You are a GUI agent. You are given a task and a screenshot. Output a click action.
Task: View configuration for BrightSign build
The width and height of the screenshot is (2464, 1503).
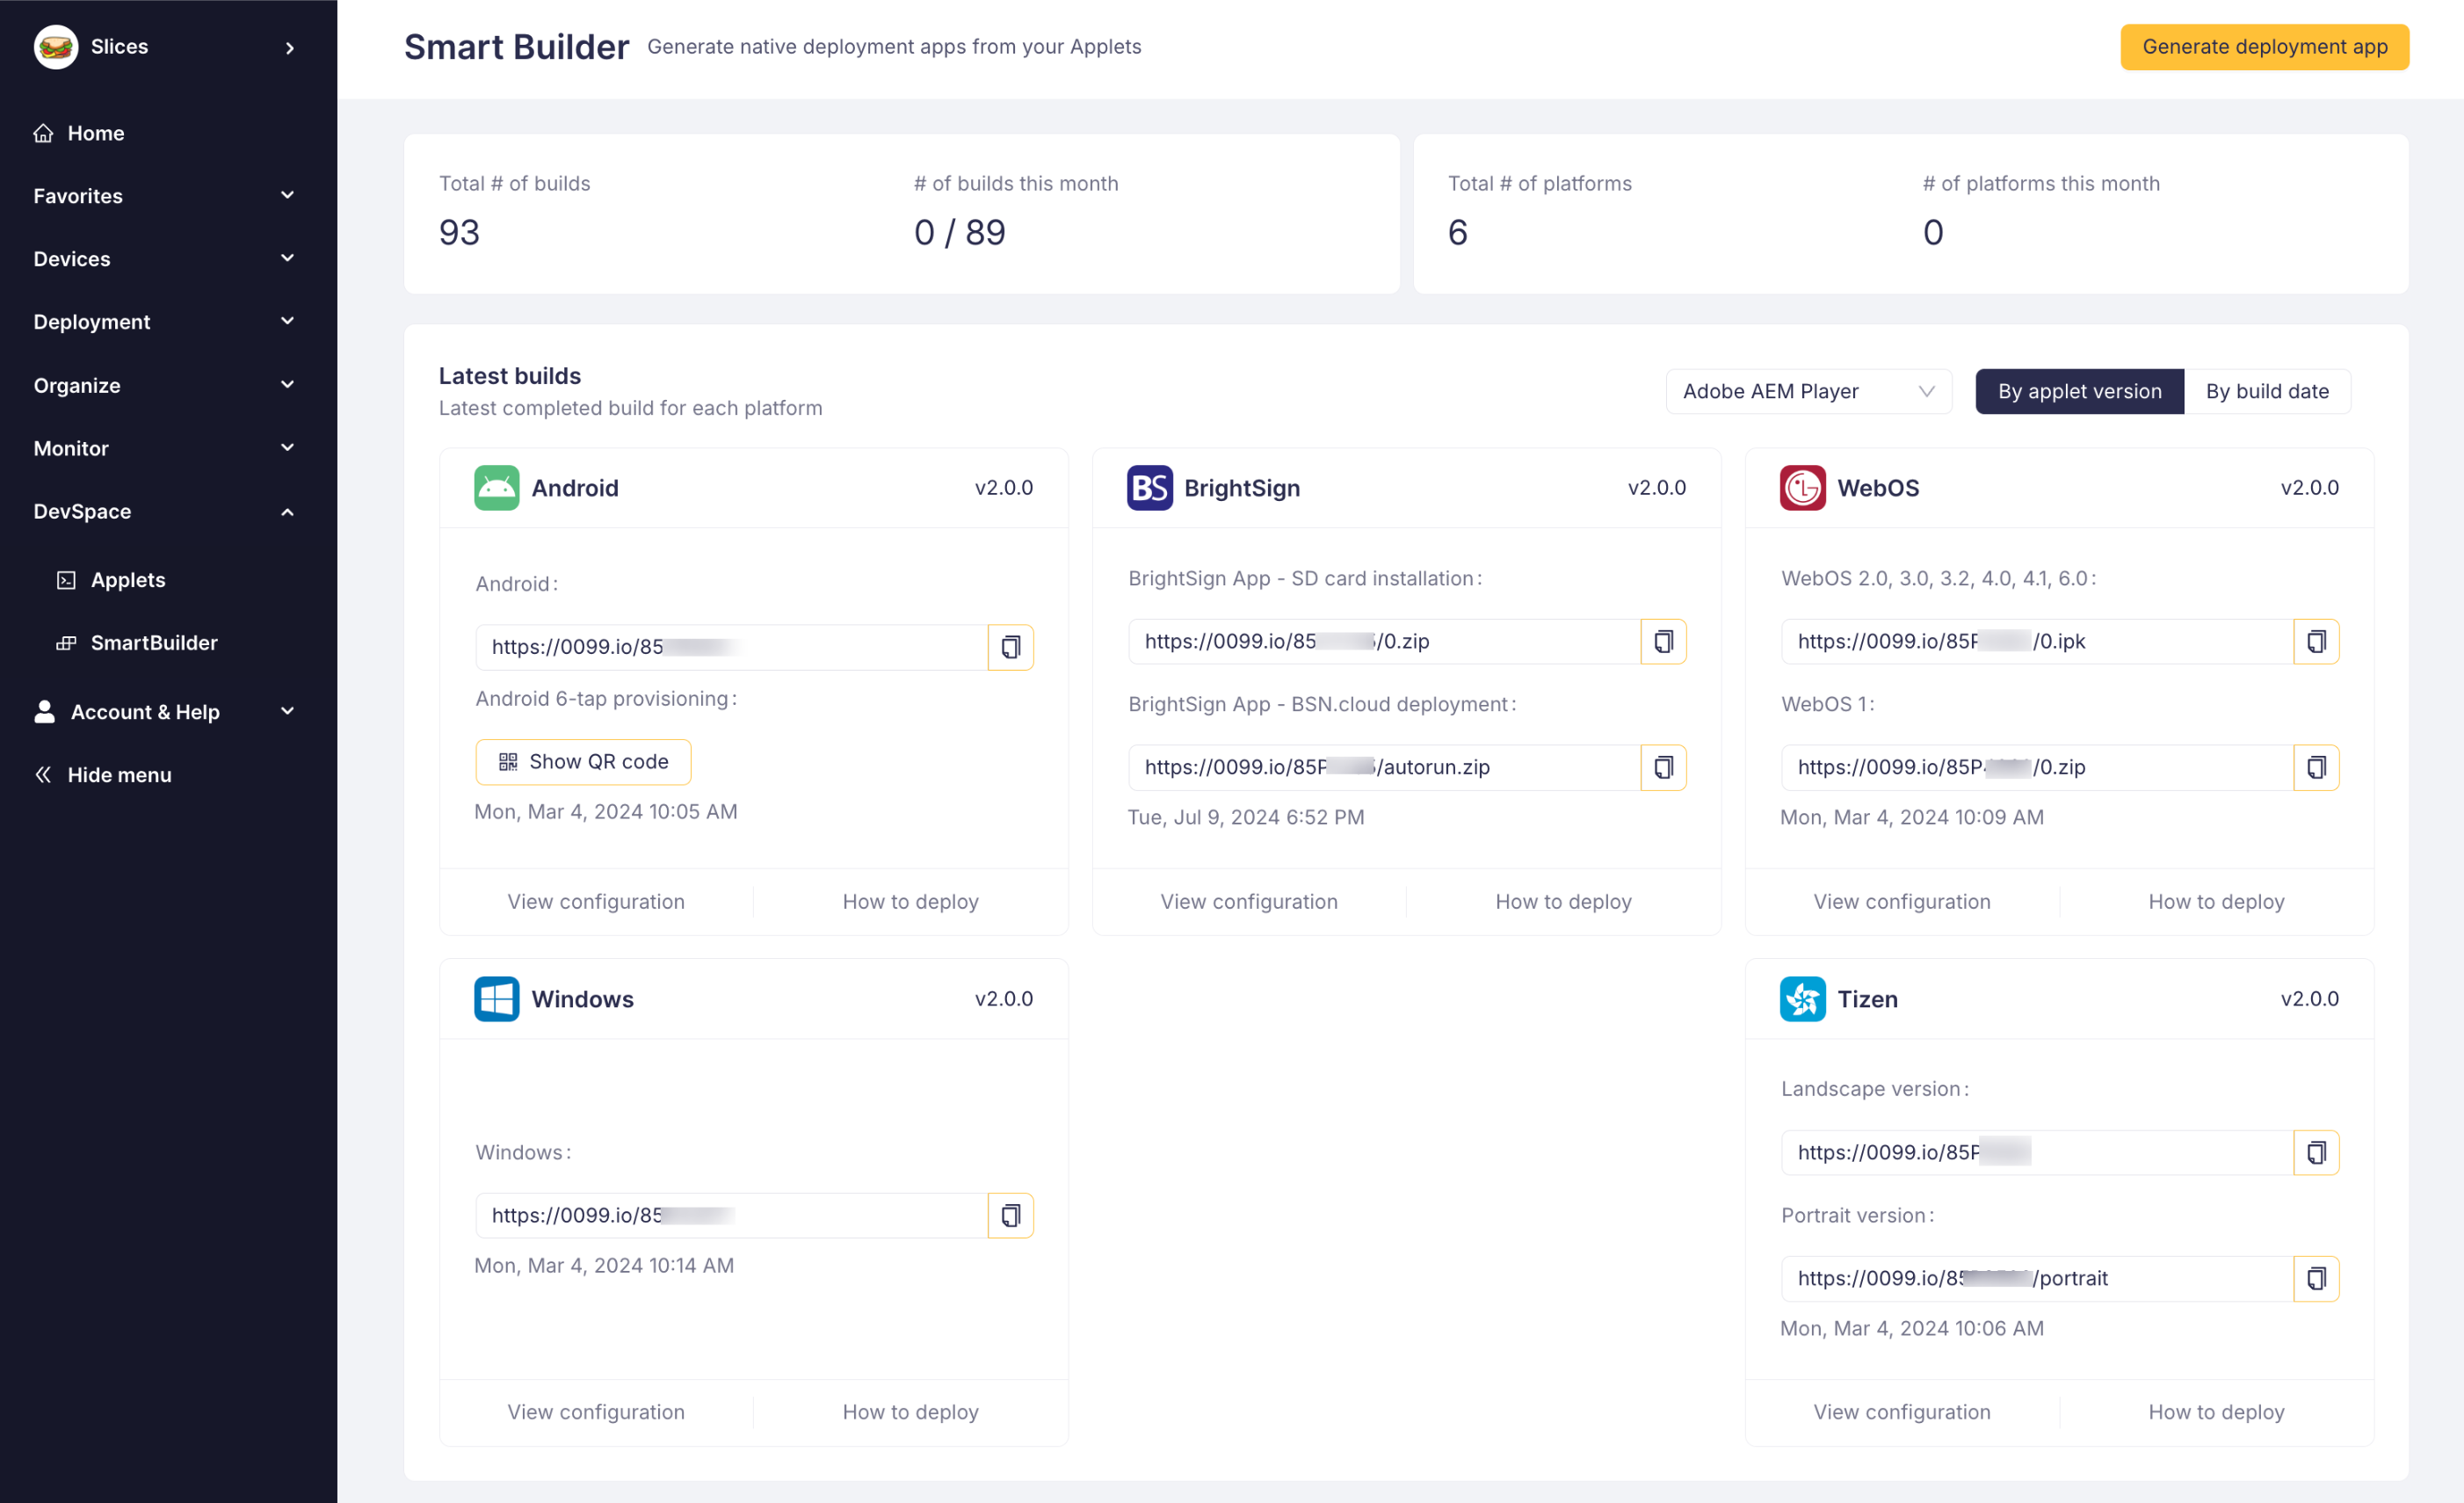tap(1249, 902)
